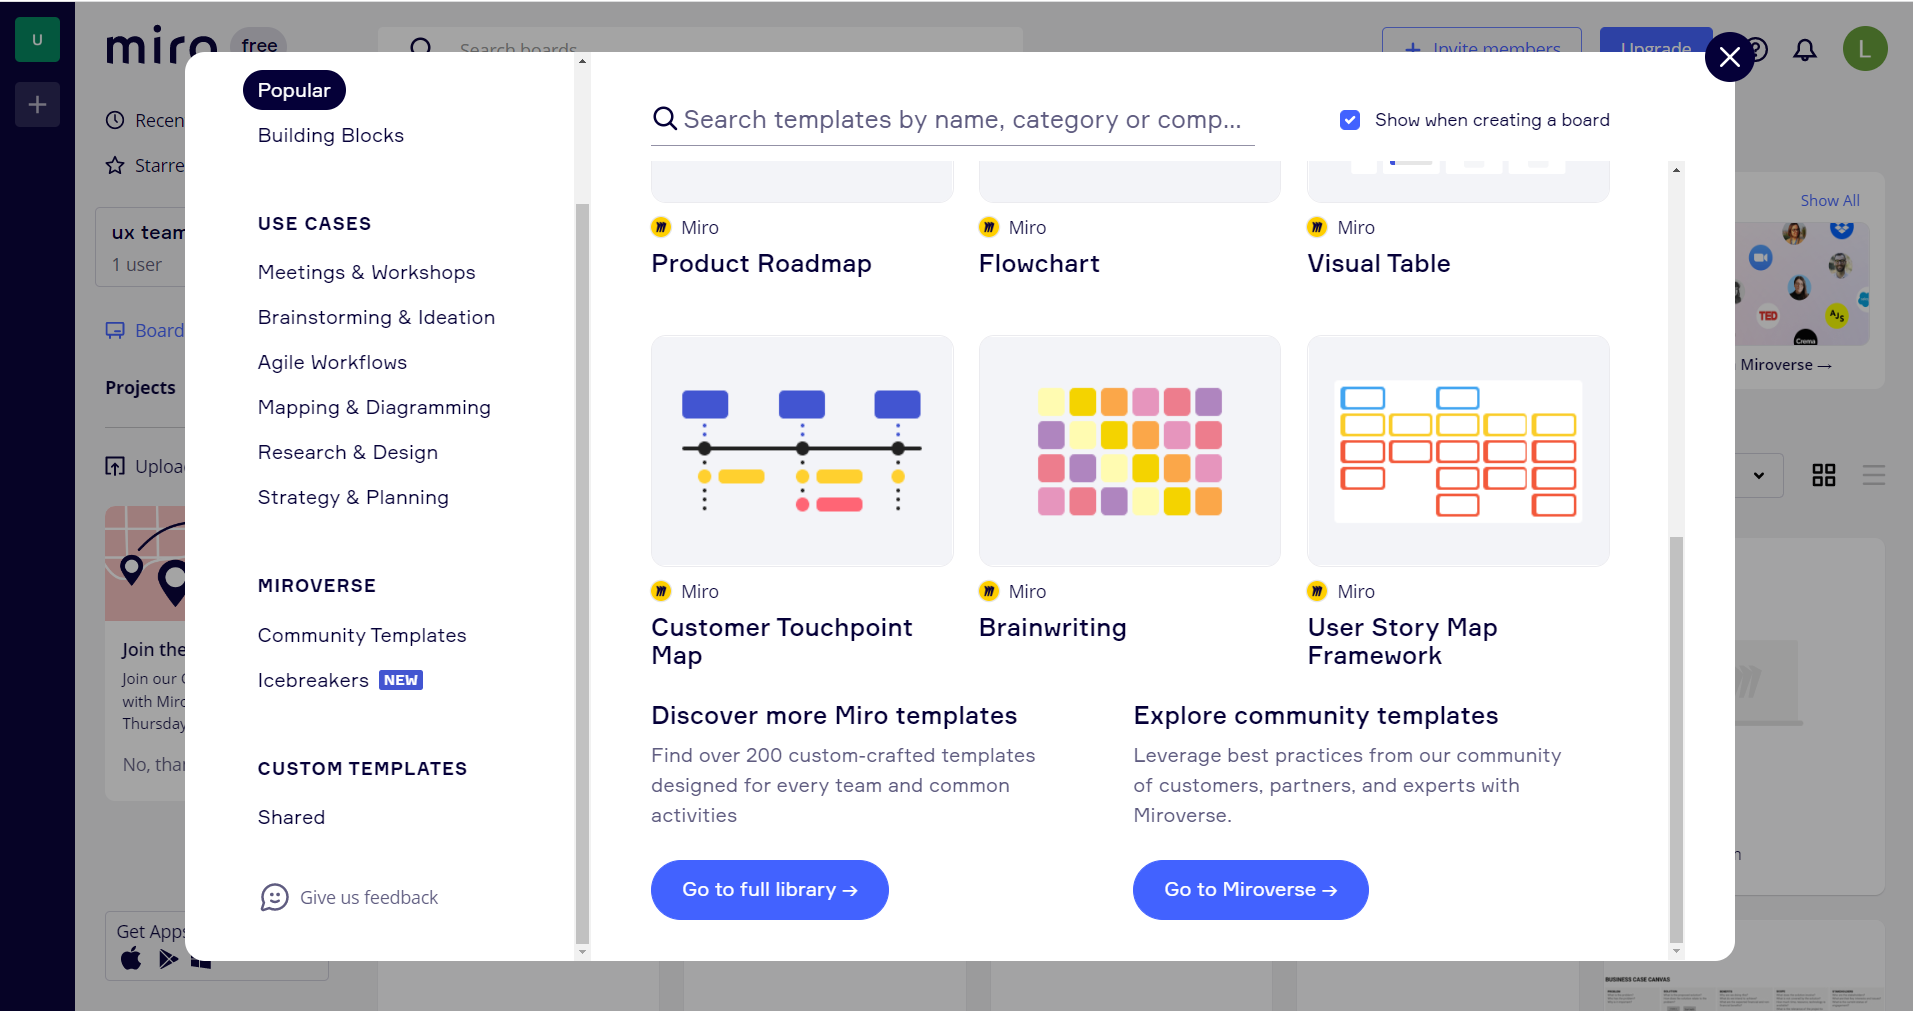Open the sort dropdown arrow in dashboard
This screenshot has width=1913, height=1011.
click(x=1758, y=475)
